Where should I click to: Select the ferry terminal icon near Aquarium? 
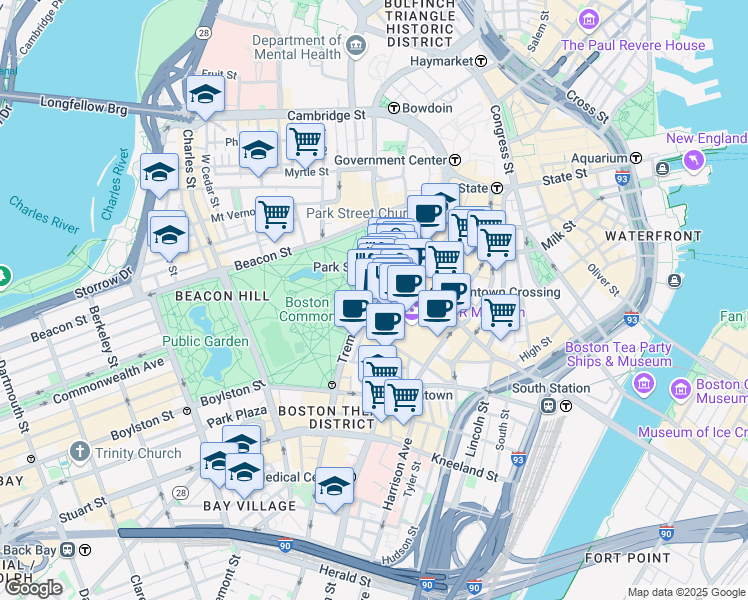click(x=662, y=168)
